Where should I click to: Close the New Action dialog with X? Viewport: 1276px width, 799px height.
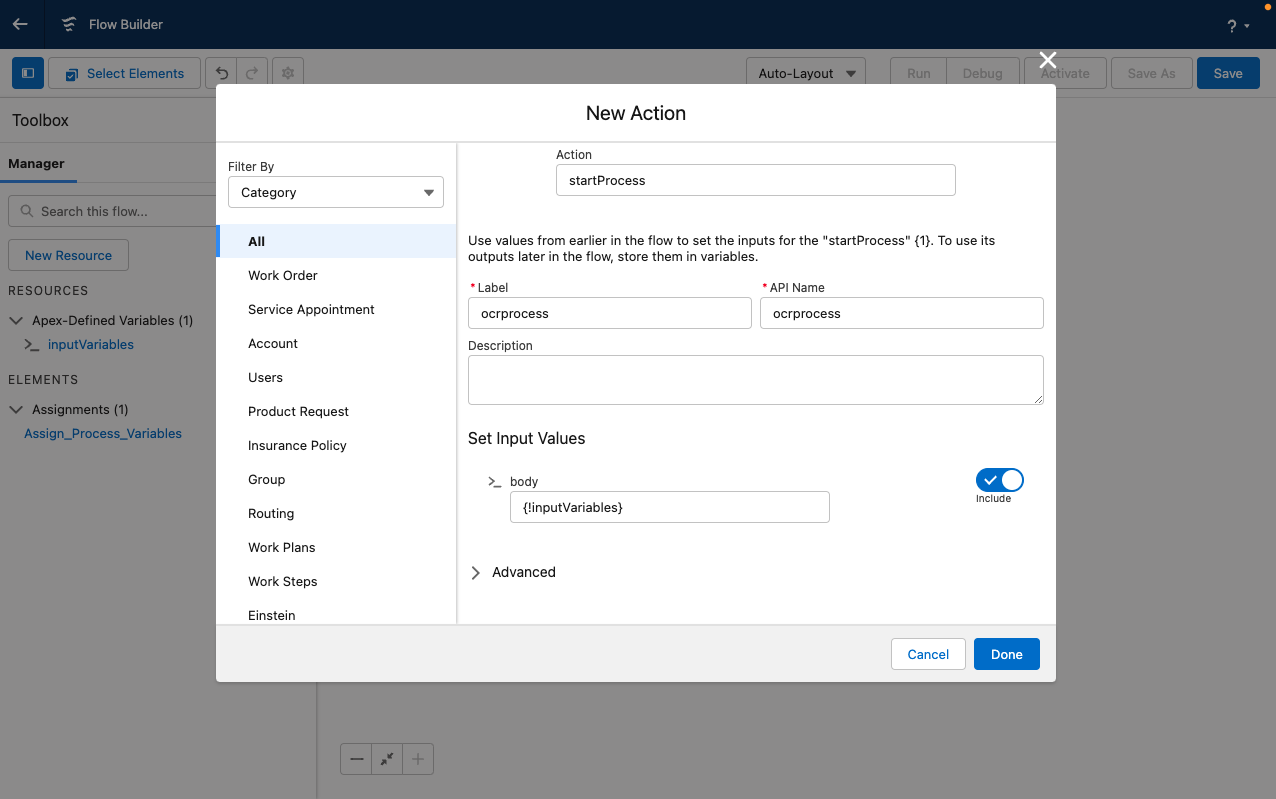[1047, 61]
